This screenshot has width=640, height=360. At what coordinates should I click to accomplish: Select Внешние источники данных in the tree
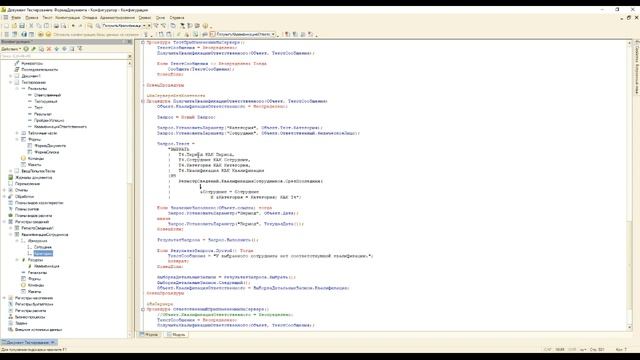38,329
